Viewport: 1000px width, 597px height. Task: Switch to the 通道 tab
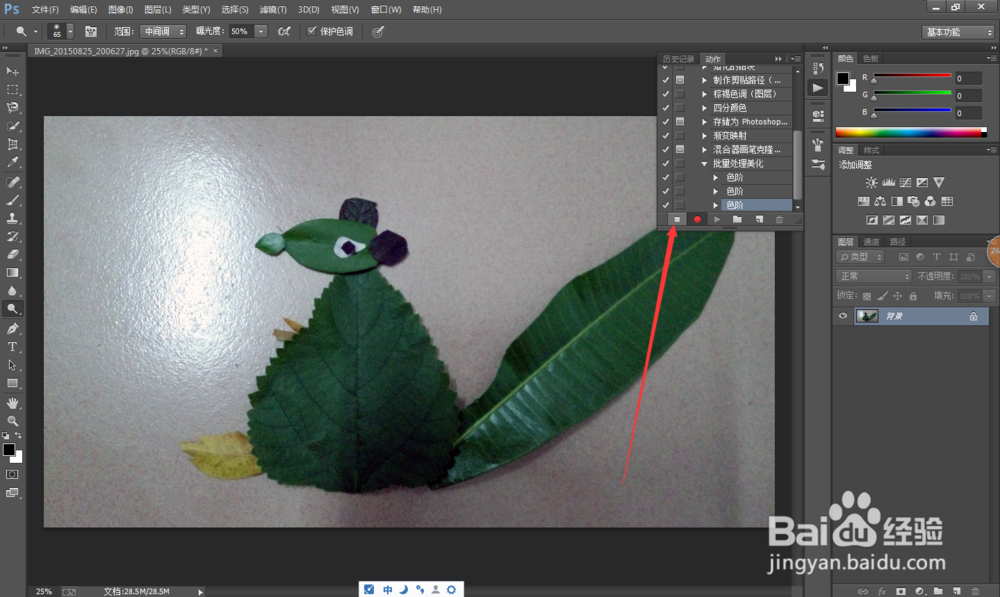871,242
